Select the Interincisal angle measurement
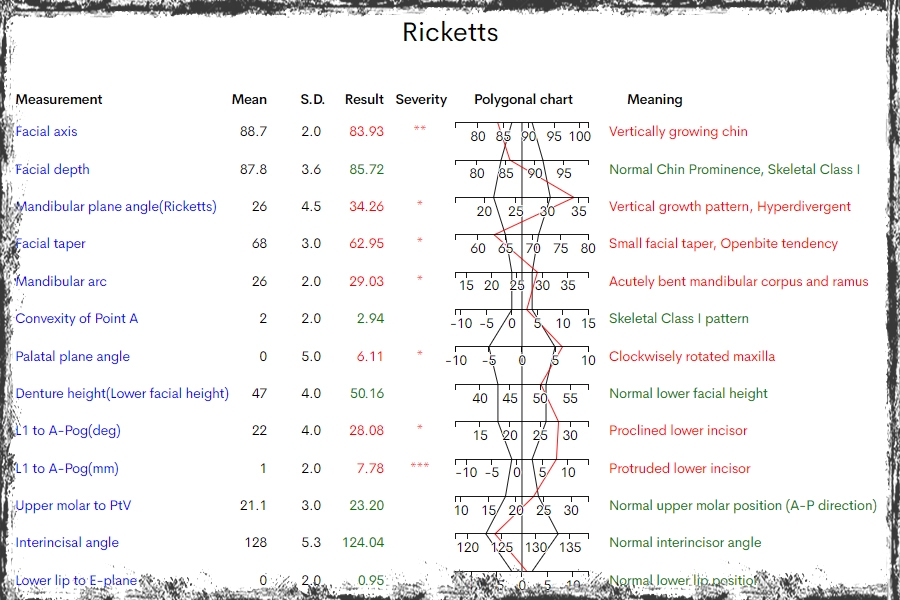 tap(67, 543)
